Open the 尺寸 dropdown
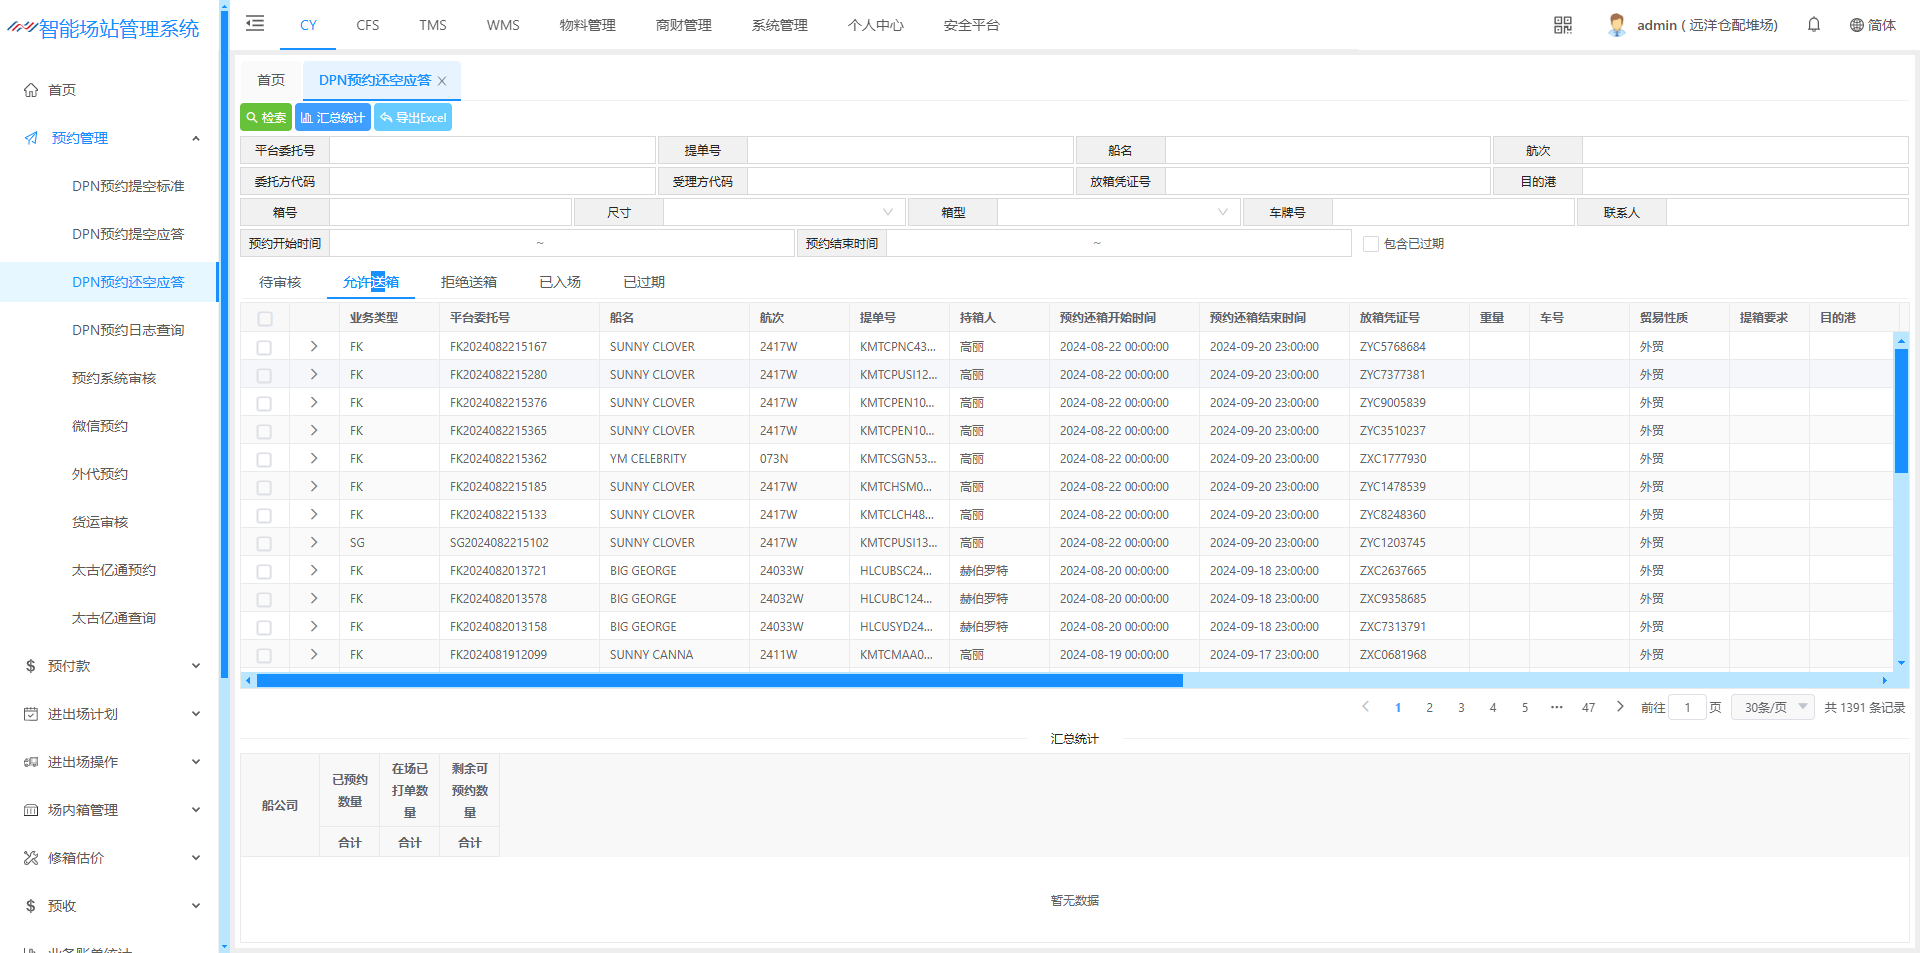 (x=783, y=212)
